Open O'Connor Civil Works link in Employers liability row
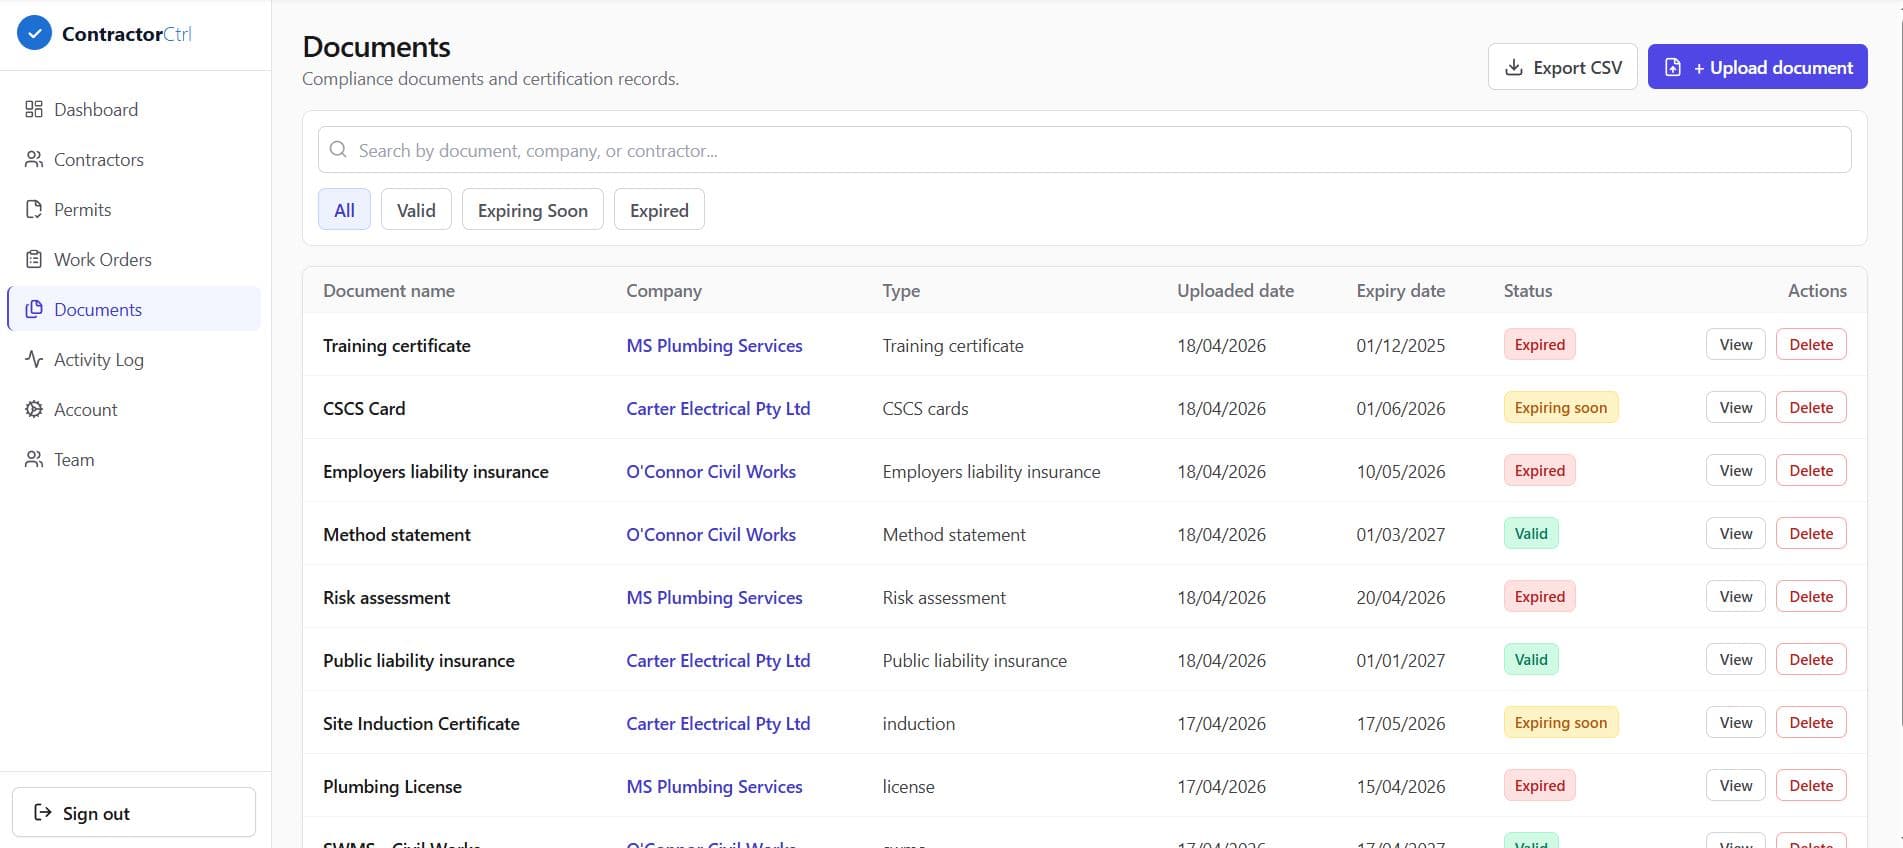Screen dimensions: 1903x848 711,471
